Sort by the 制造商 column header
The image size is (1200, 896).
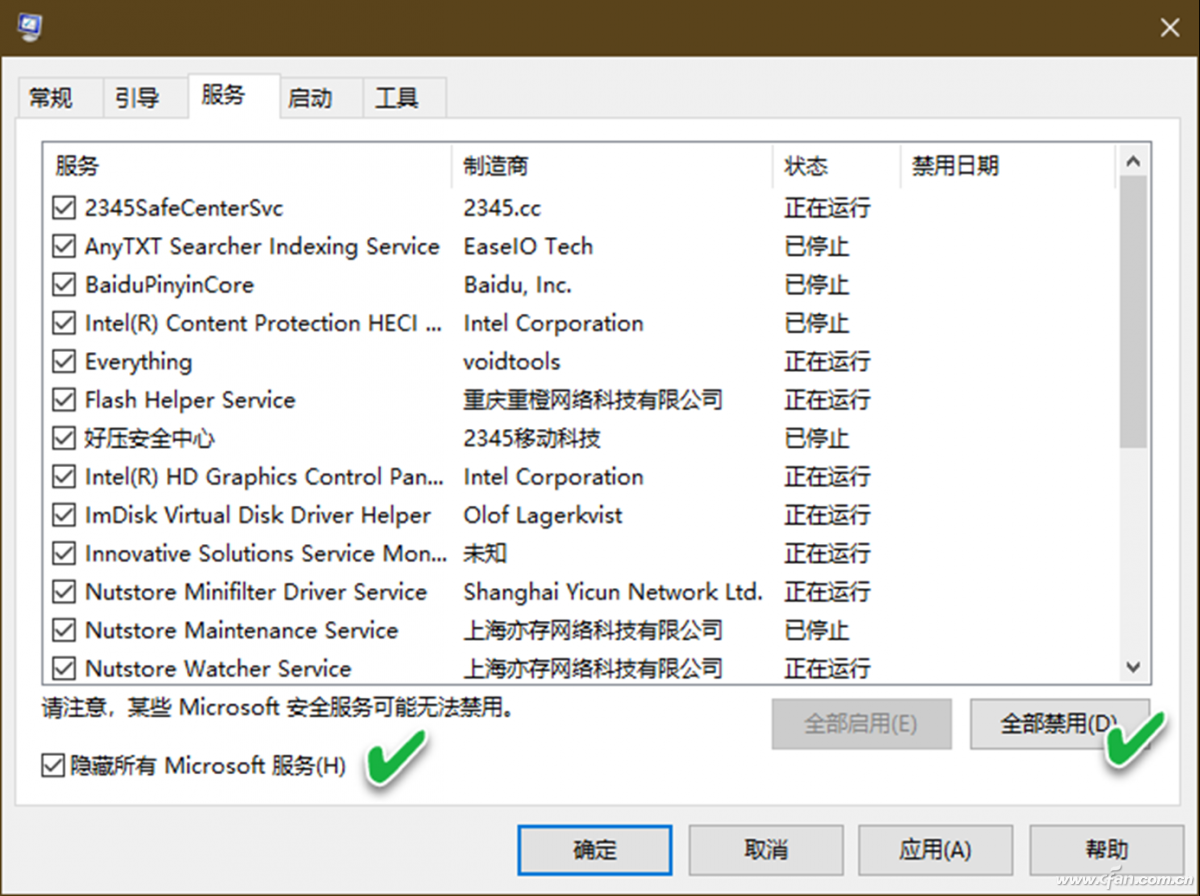click(612, 166)
